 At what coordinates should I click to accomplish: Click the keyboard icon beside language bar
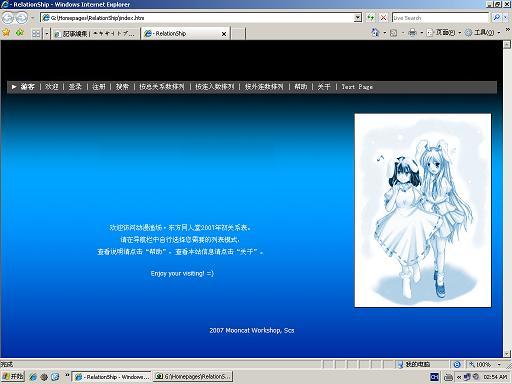[448, 377]
